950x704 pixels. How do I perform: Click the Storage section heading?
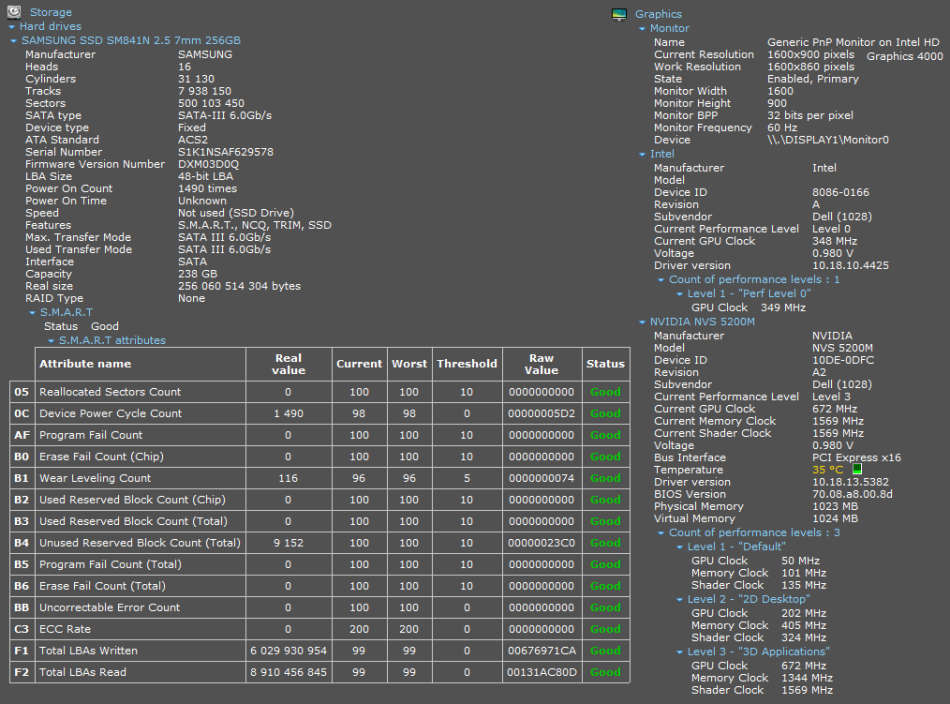click(50, 12)
